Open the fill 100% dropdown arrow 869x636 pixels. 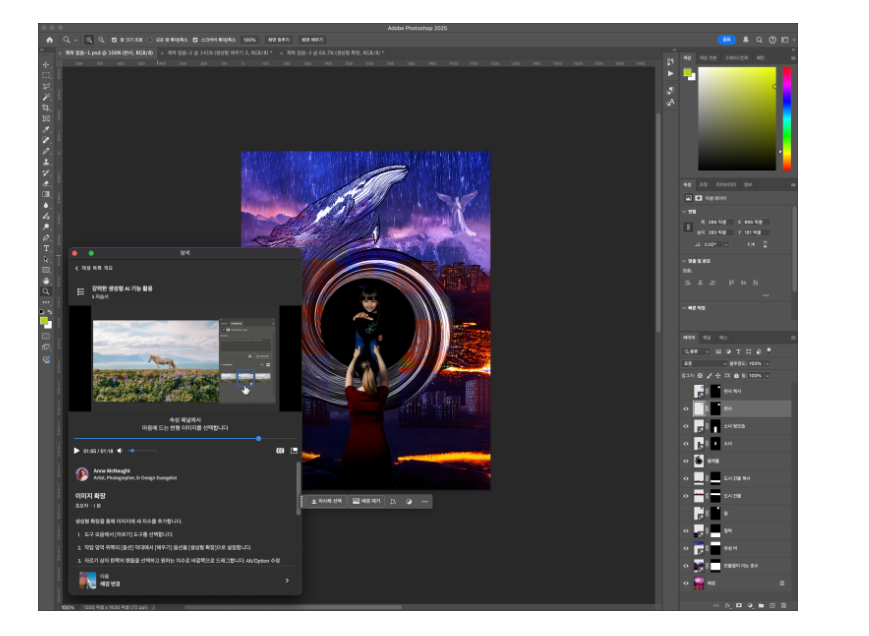coord(768,376)
